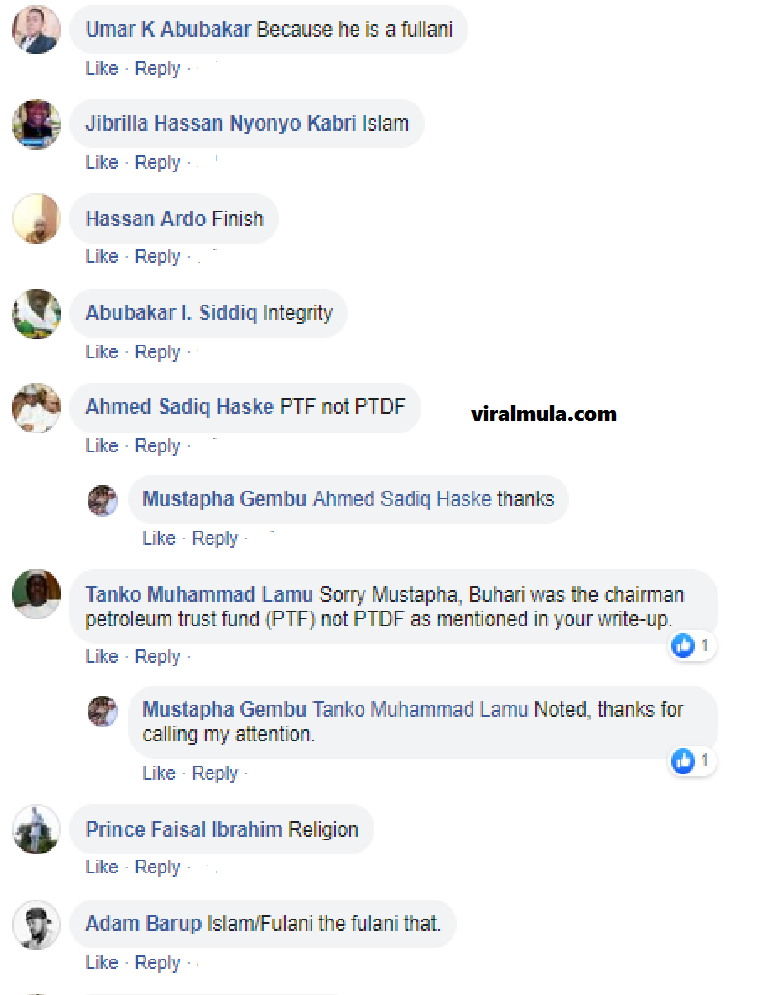Like Adam Barup's Islam/Fulani comment
Image resolution: width=768 pixels, height=995 pixels.
pos(102,963)
